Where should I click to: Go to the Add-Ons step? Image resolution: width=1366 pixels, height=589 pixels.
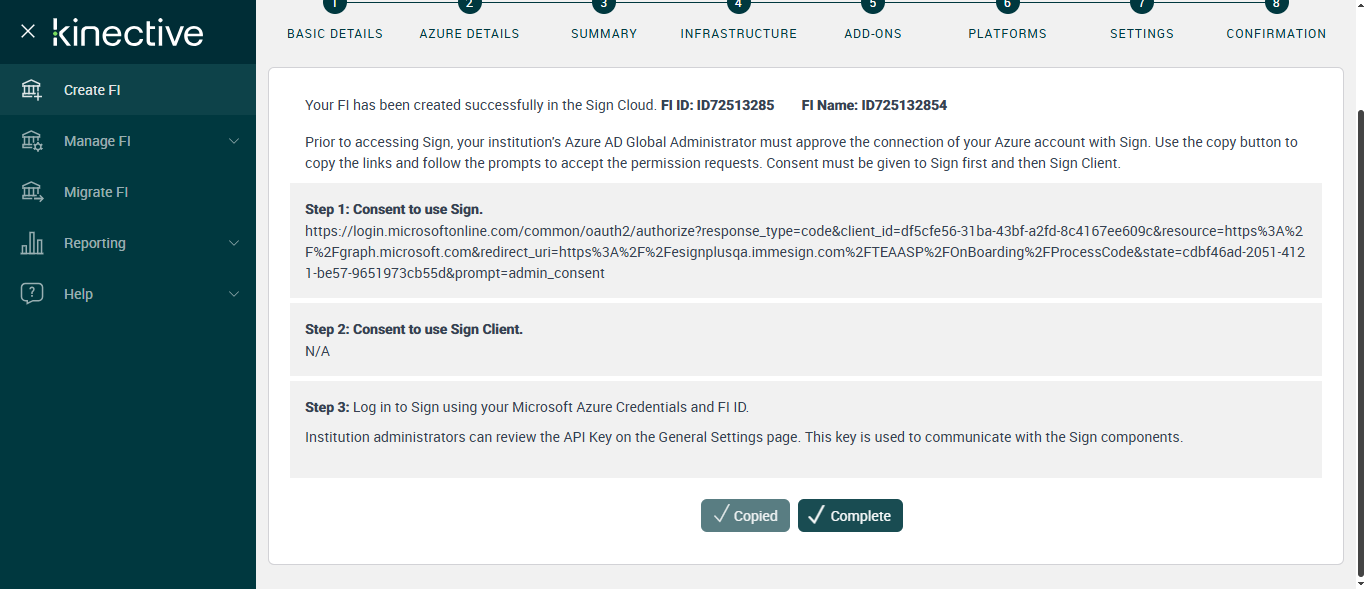point(873,33)
